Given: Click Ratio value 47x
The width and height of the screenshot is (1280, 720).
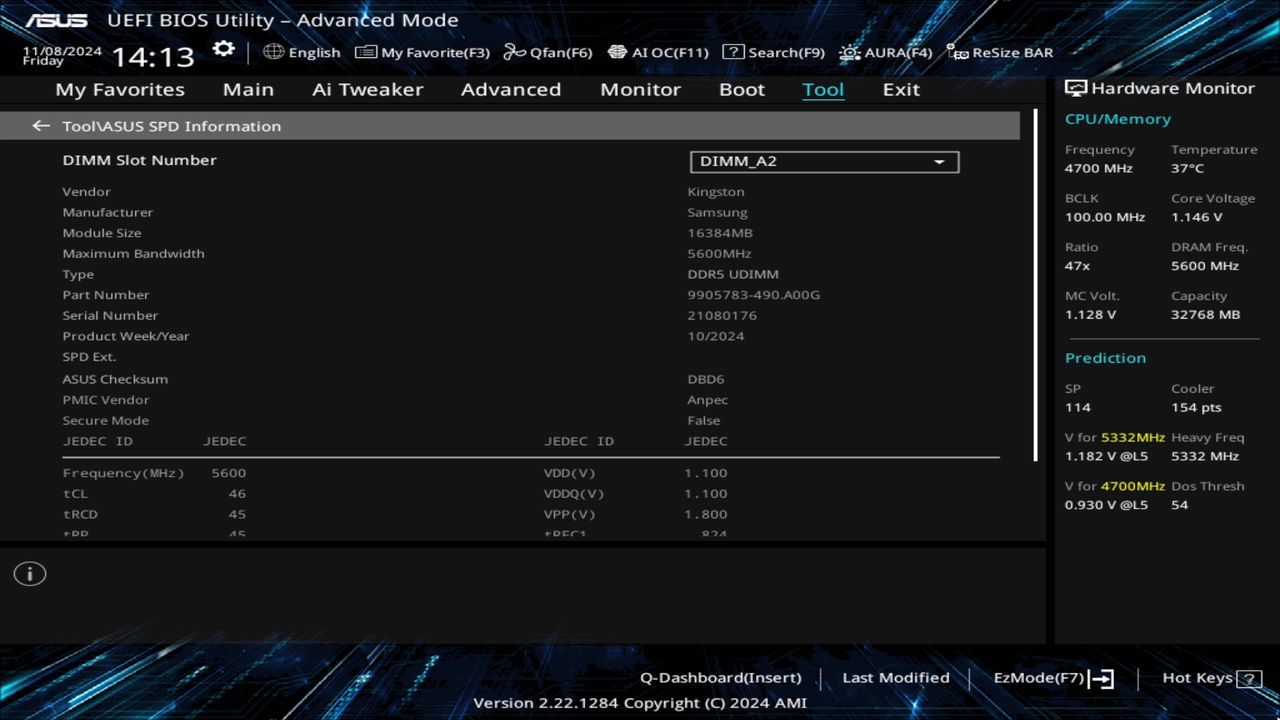Looking at the screenshot, I should click(x=1078, y=266).
